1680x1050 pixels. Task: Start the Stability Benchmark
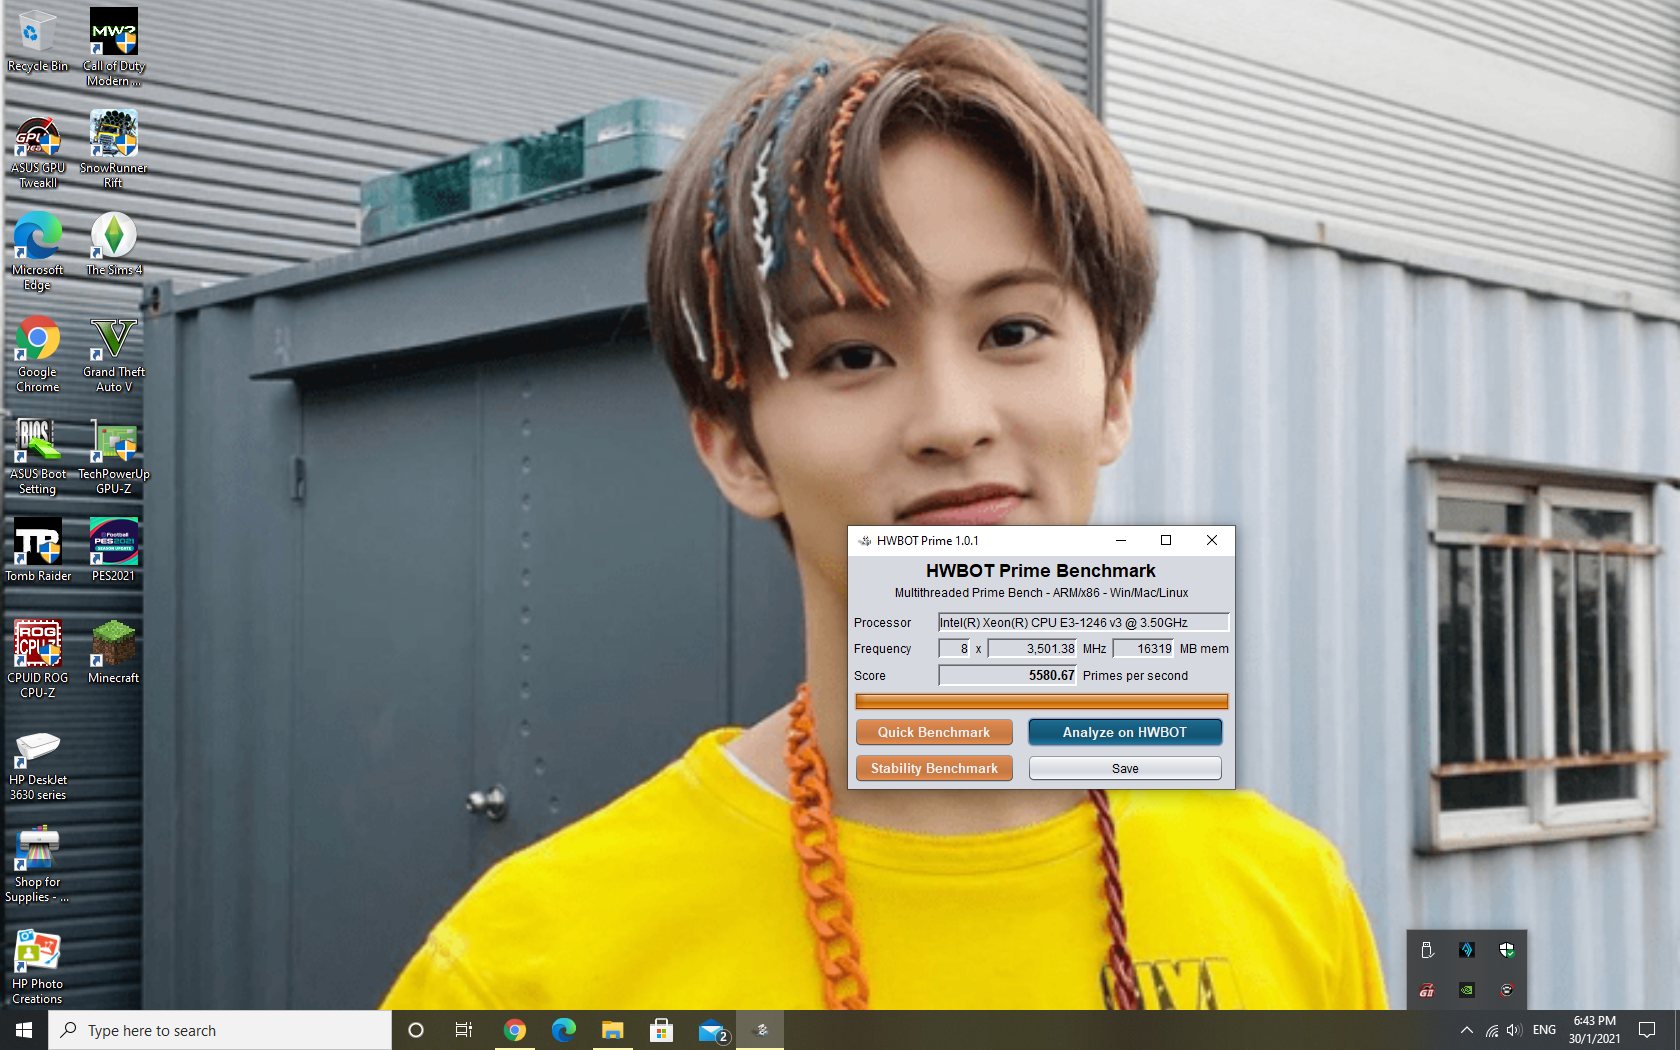(934, 768)
